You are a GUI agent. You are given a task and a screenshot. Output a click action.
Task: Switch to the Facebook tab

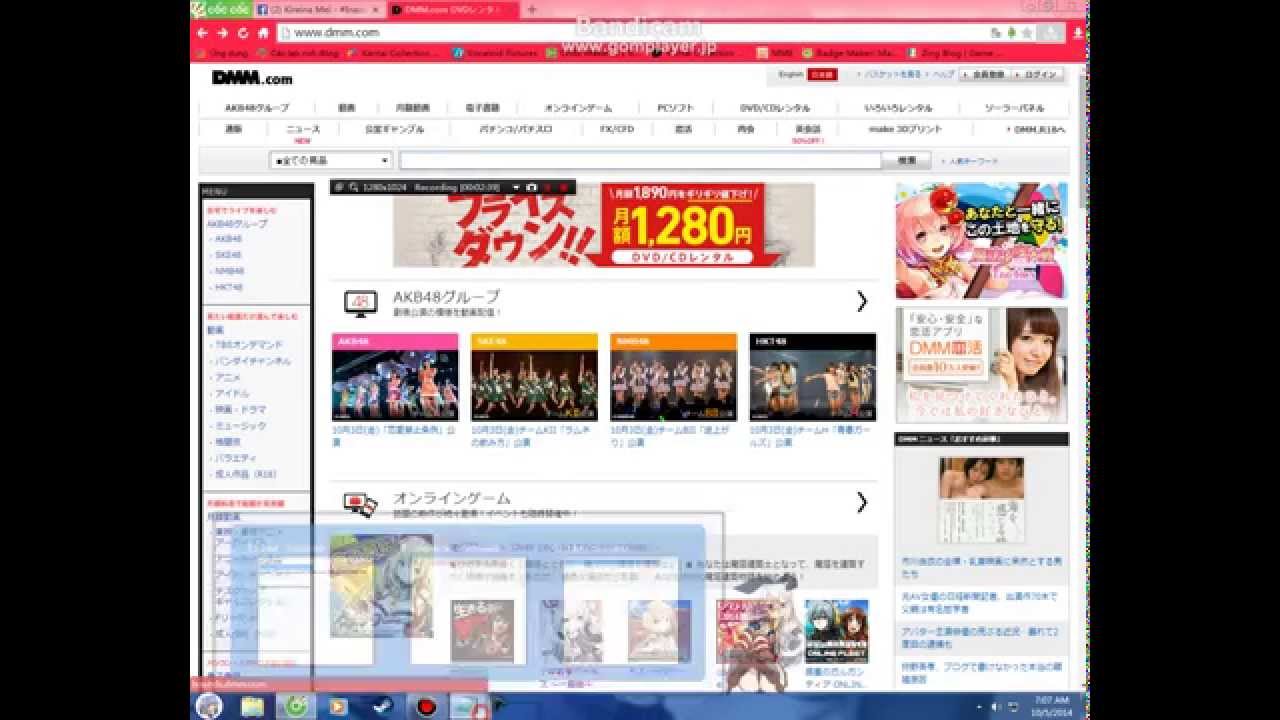[315, 10]
